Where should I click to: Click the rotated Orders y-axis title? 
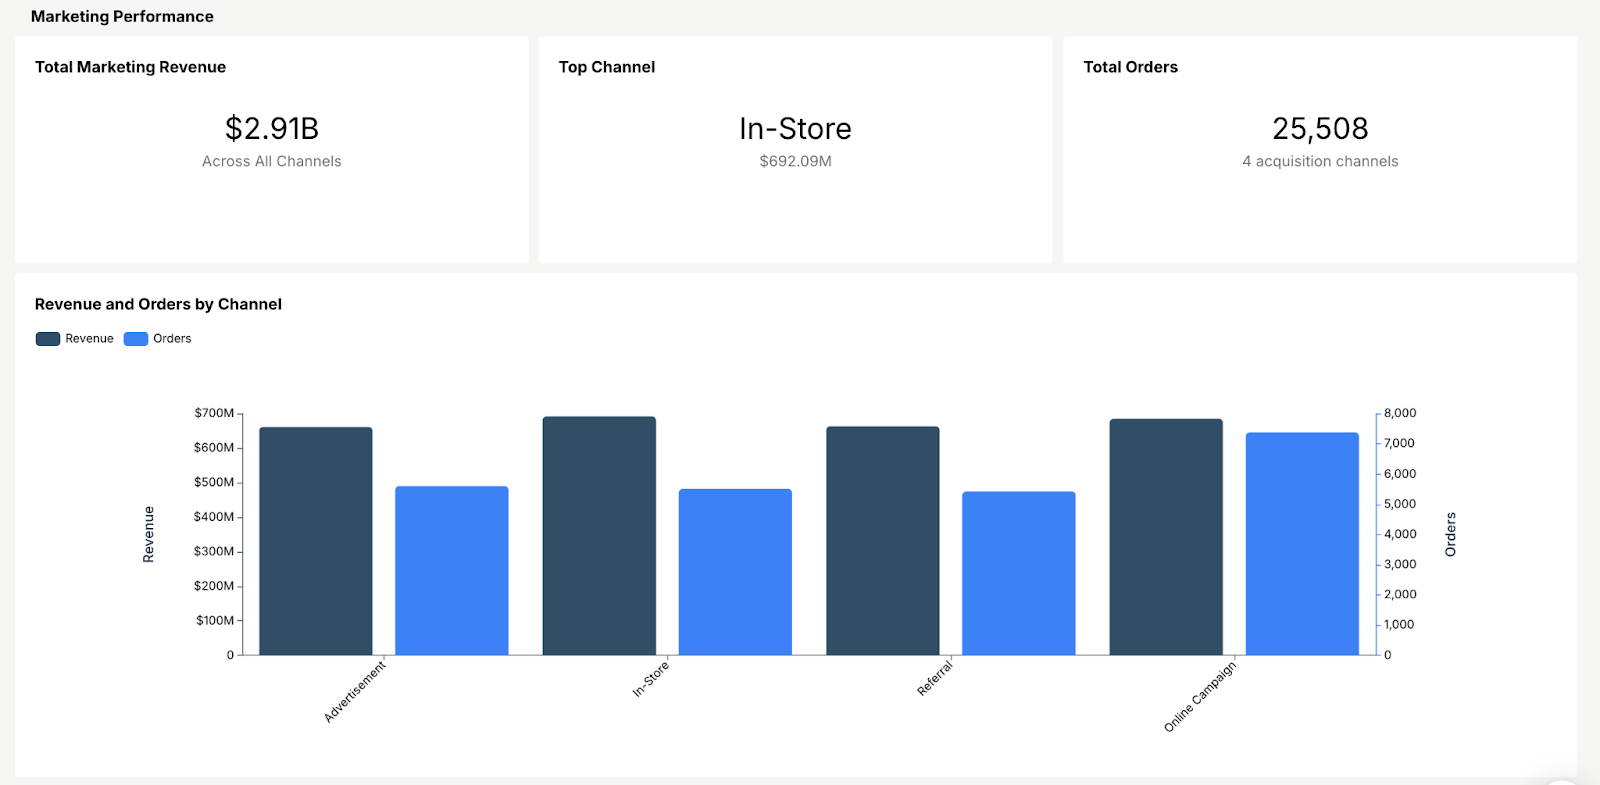[1451, 534]
